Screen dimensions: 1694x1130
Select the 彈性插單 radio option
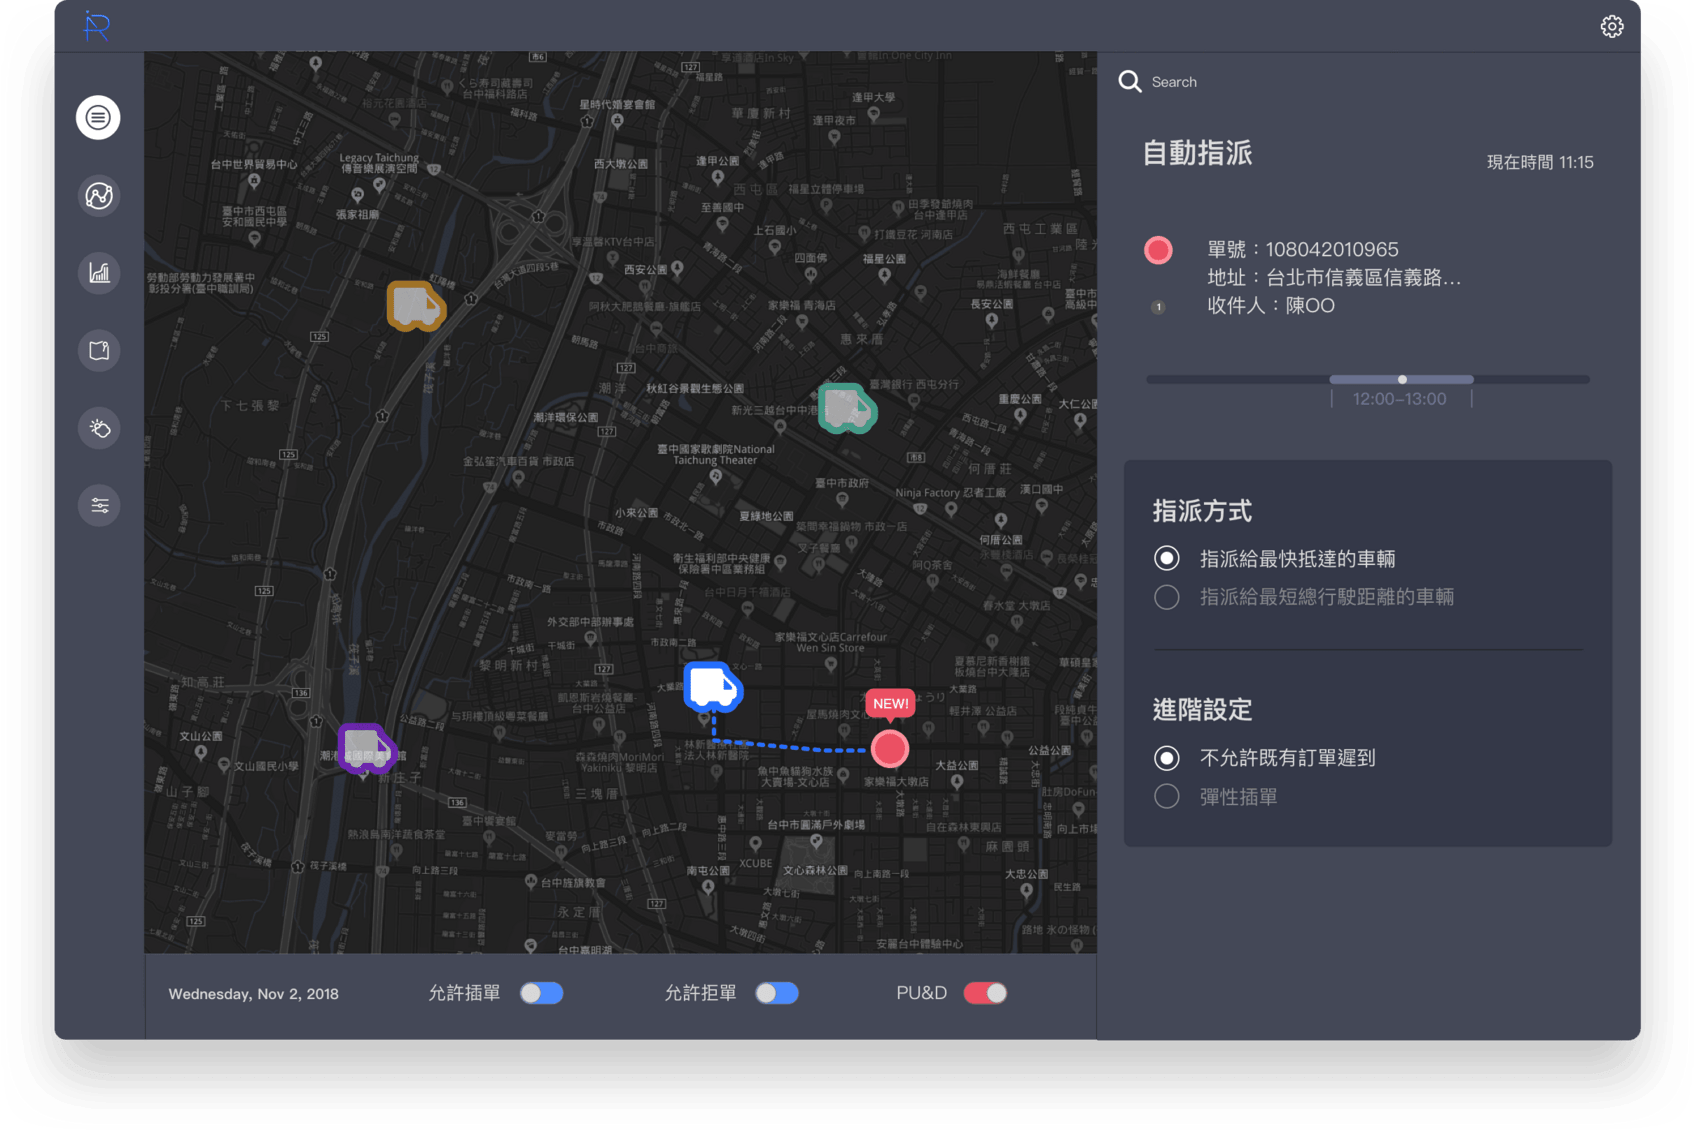(x=1167, y=797)
